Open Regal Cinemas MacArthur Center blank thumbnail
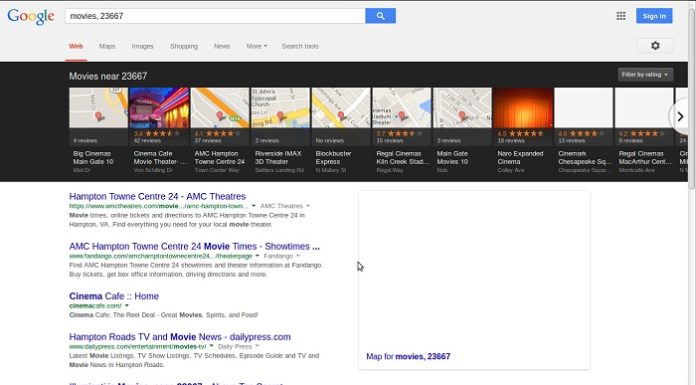Viewport: 696px width, 385px height. [x=644, y=108]
